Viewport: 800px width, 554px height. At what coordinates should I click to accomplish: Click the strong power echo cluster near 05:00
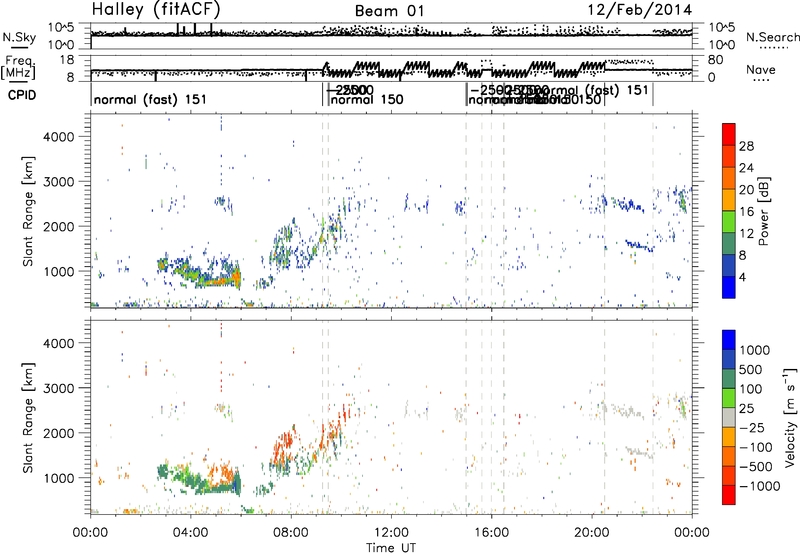point(220,279)
